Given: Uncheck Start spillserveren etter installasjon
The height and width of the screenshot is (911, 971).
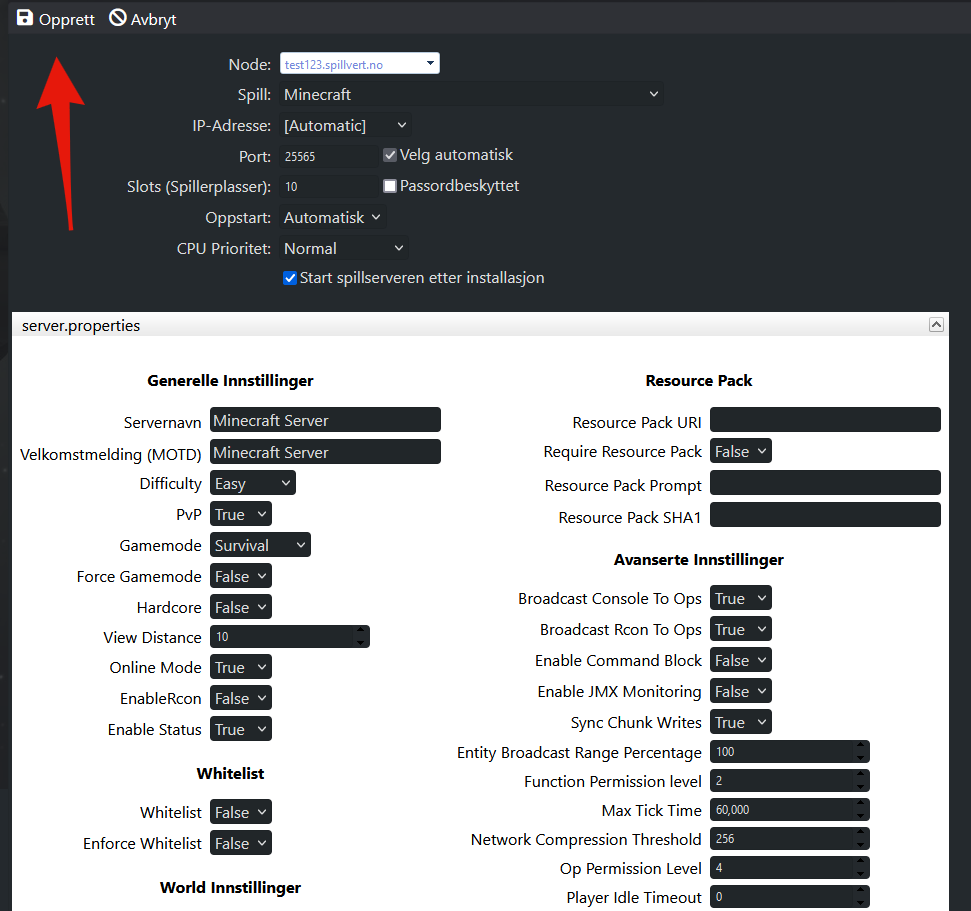Looking at the screenshot, I should (x=290, y=278).
